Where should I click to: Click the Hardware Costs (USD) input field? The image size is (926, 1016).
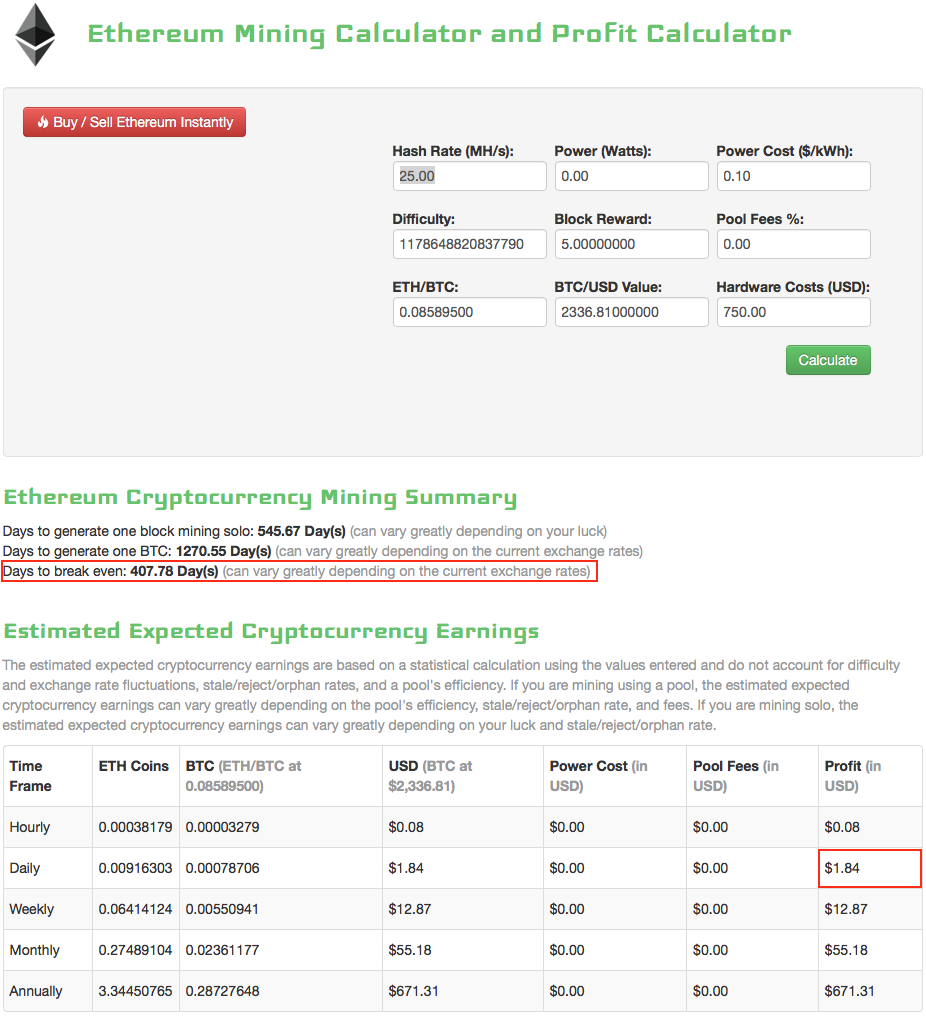[x=793, y=312]
